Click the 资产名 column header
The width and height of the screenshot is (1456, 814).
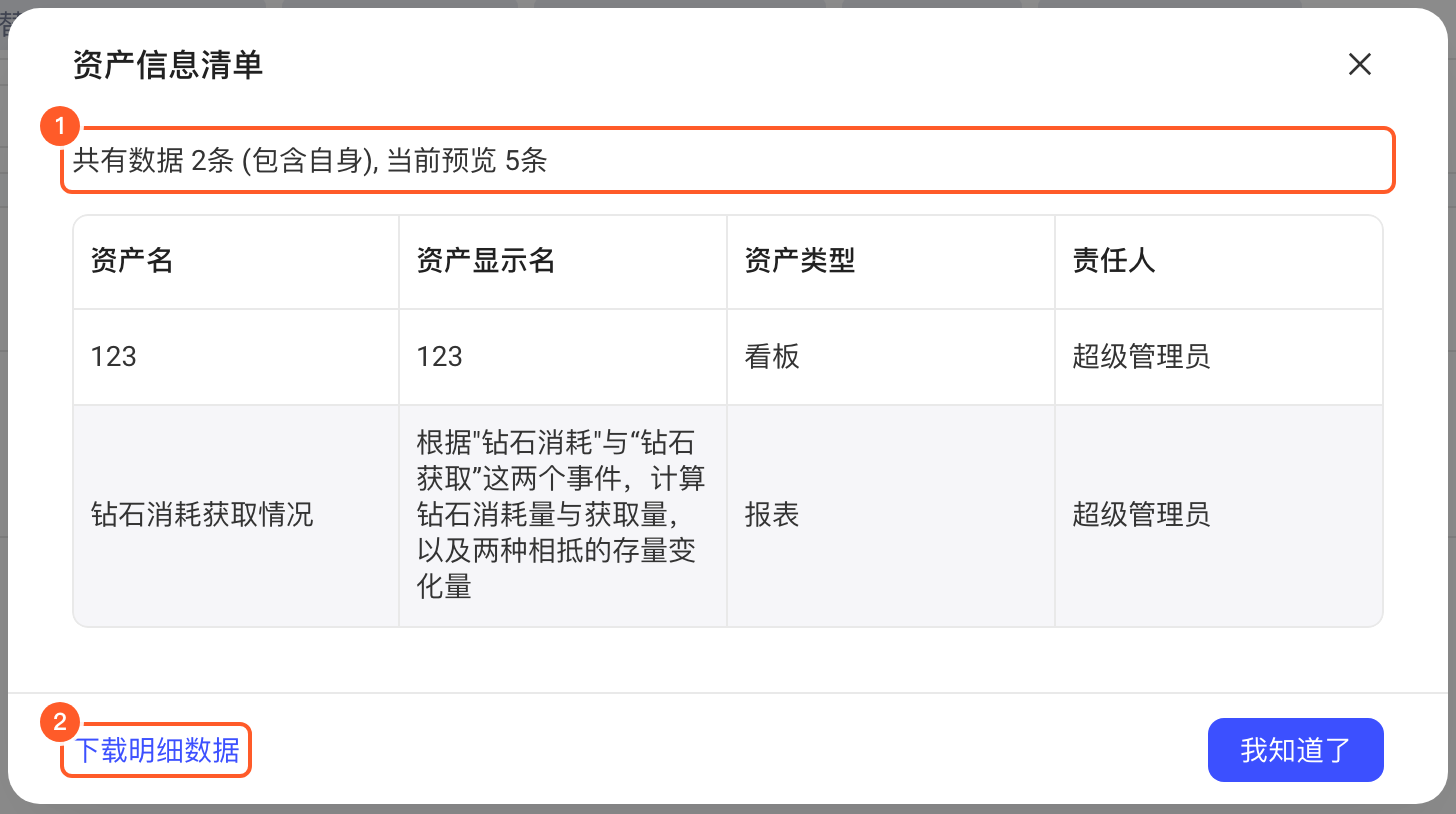pos(236,261)
